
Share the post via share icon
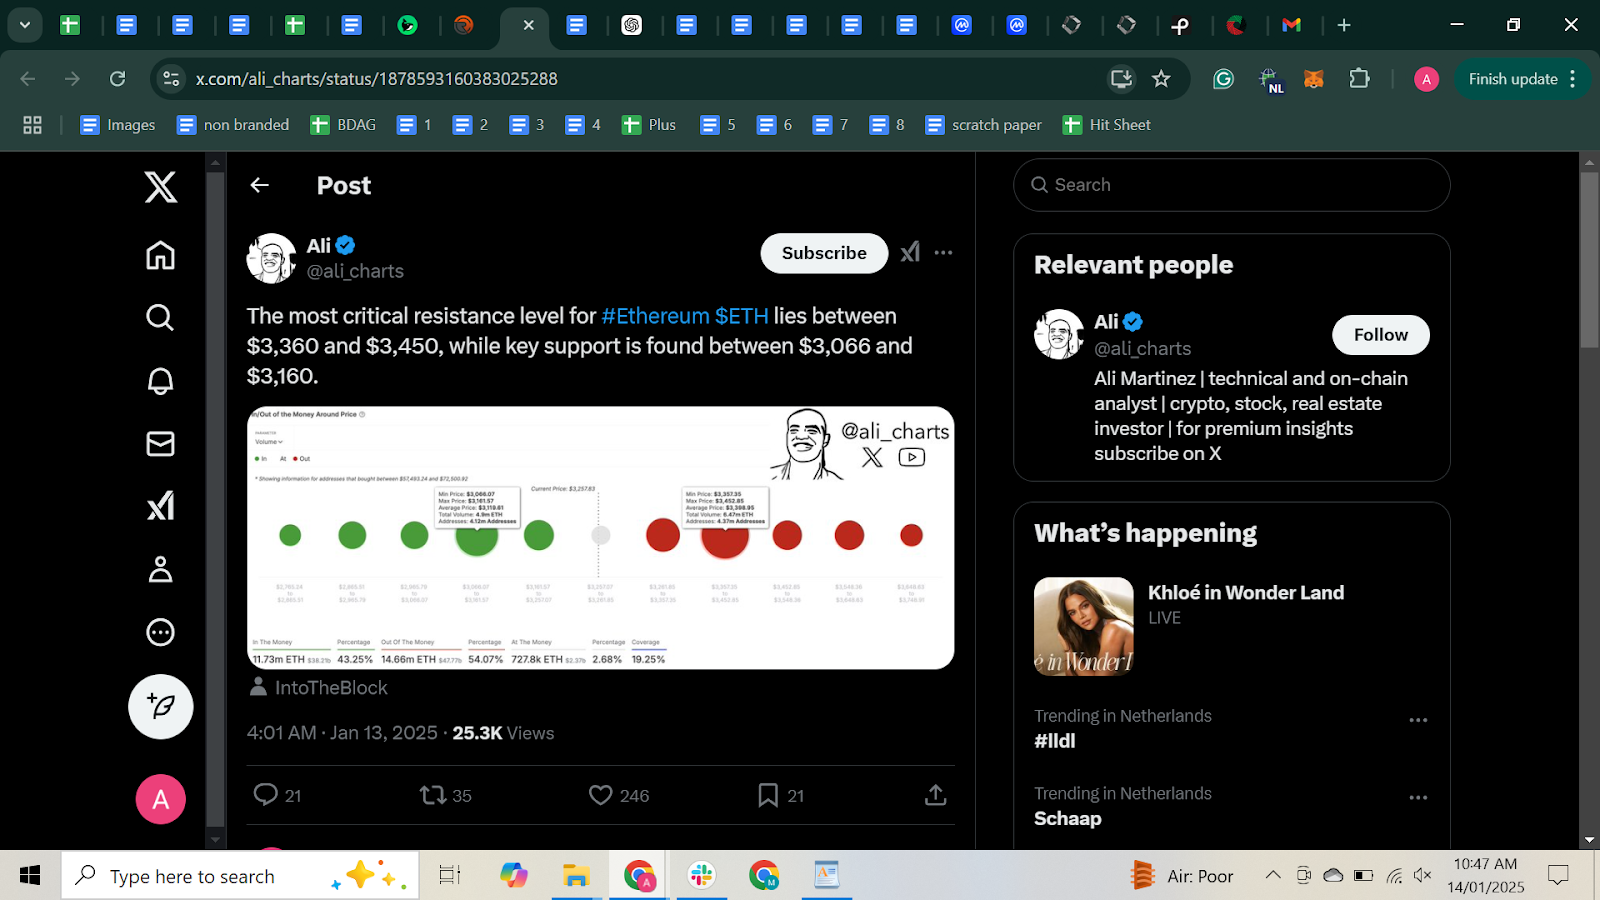(935, 795)
